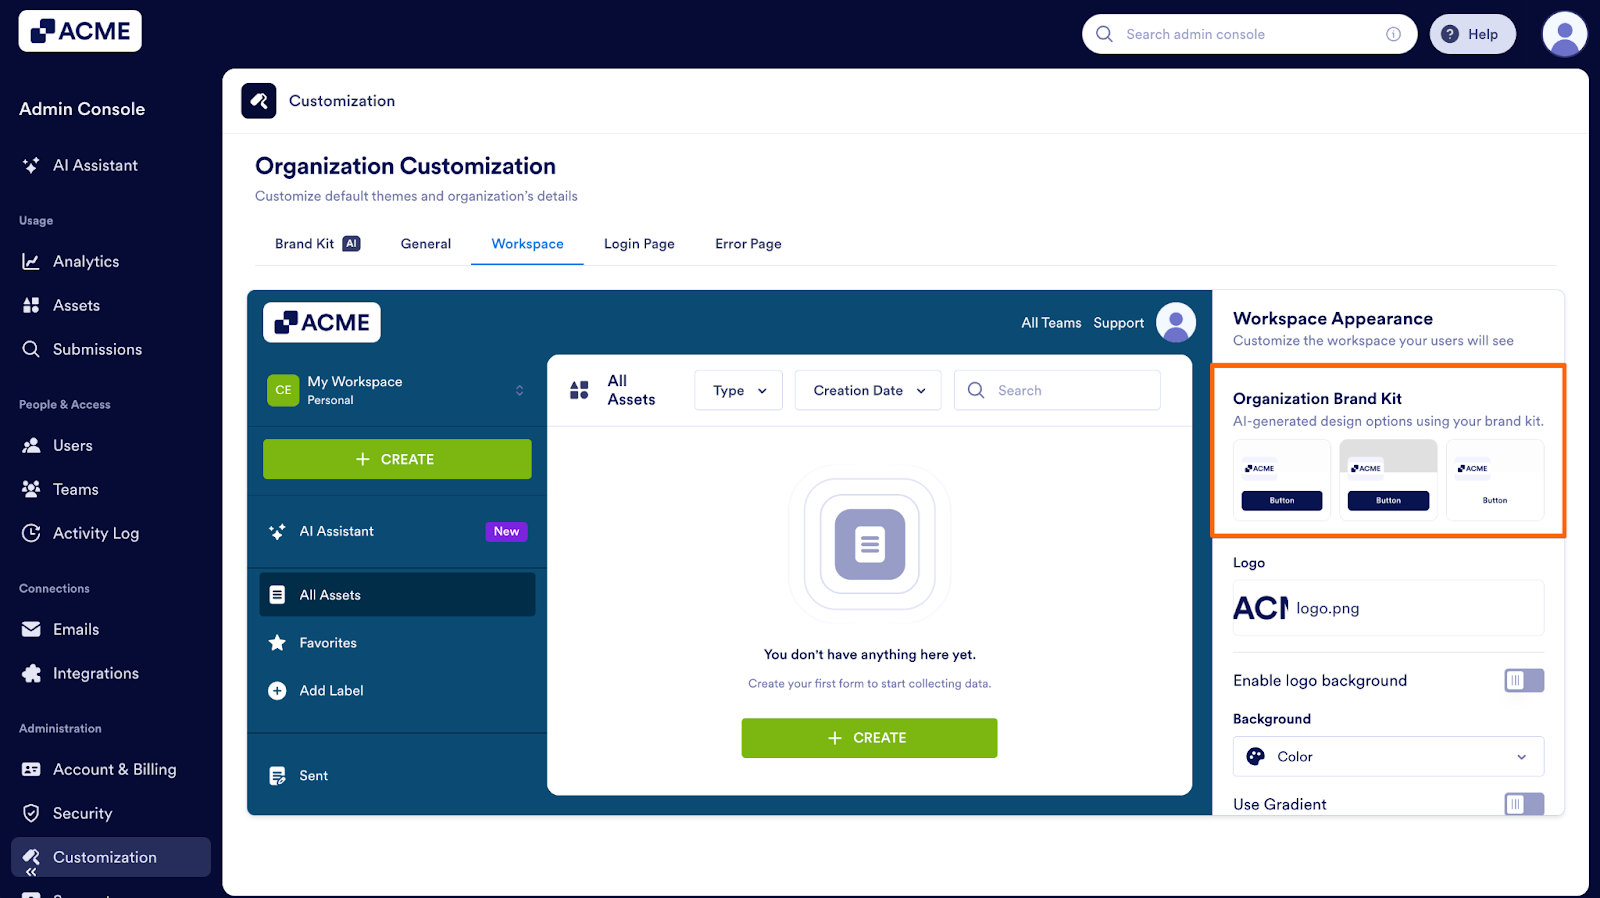
Task: Click the info icon in search bar
Action: click(x=1393, y=34)
